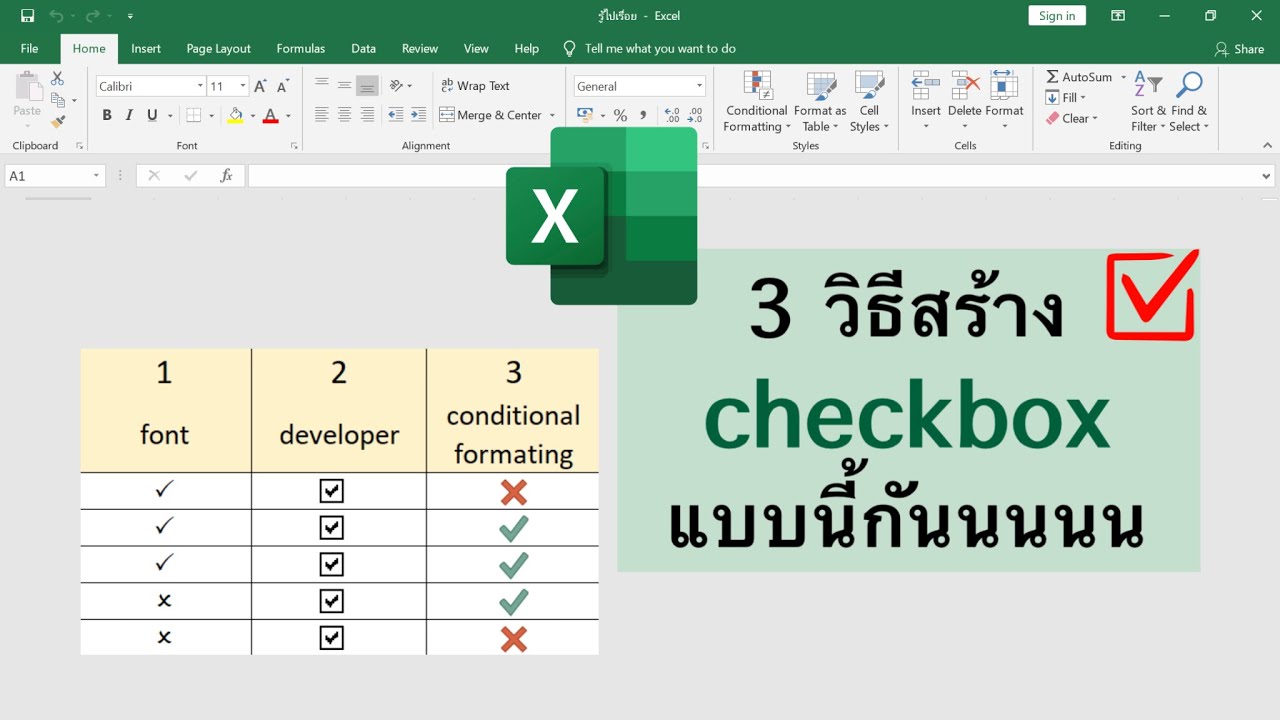
Task: Expand the Underline style dropdown arrow
Action: pyautogui.click(x=169, y=116)
